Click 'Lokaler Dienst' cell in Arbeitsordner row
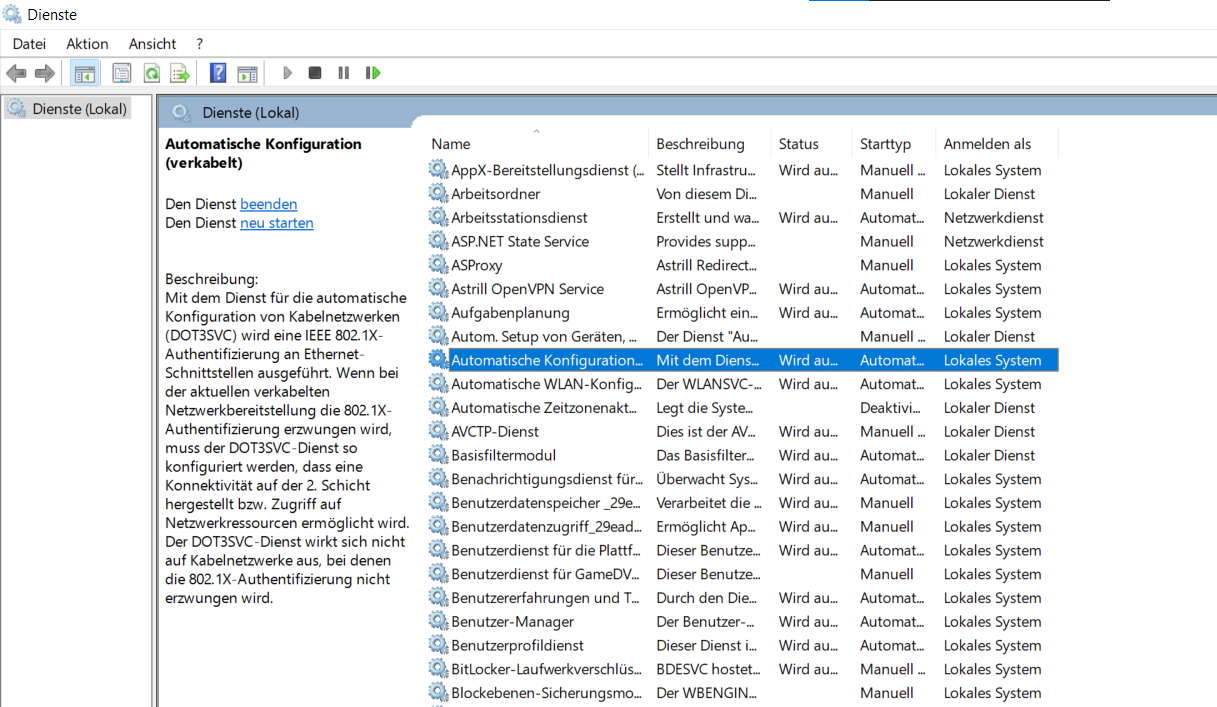This screenshot has height=707, width=1217. coord(990,194)
